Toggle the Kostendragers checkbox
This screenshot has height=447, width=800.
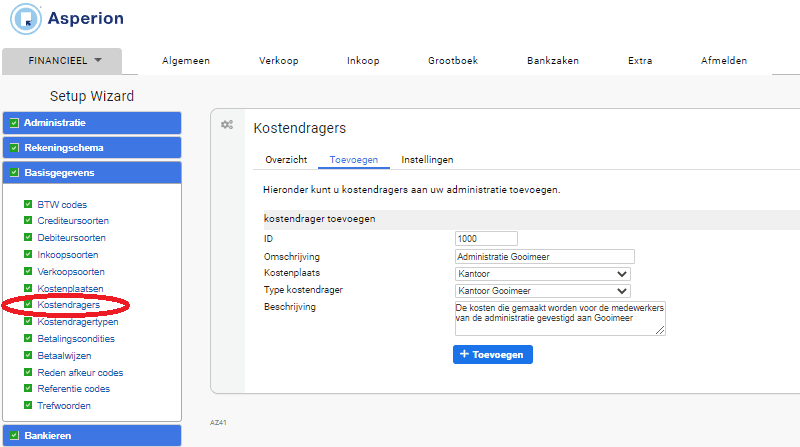click(28, 304)
